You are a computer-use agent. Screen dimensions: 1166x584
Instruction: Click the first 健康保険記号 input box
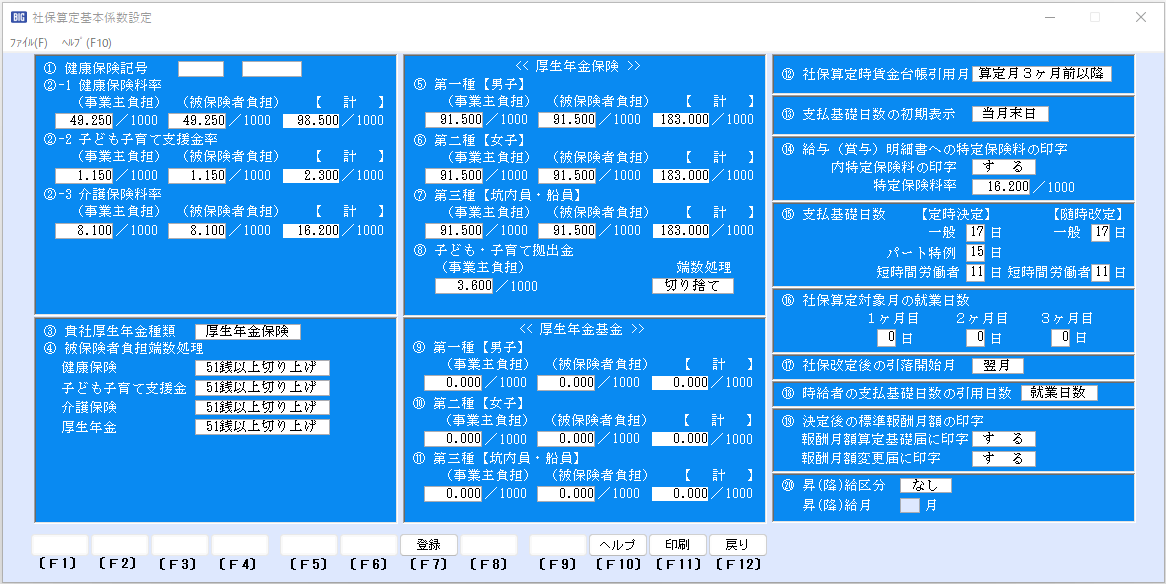pos(201,69)
